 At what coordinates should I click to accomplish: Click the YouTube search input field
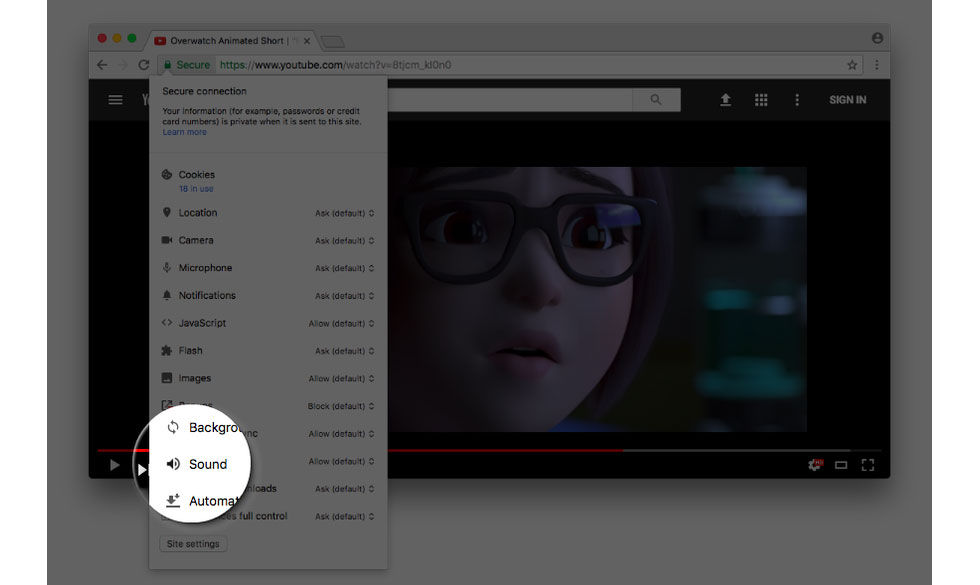pos(510,99)
